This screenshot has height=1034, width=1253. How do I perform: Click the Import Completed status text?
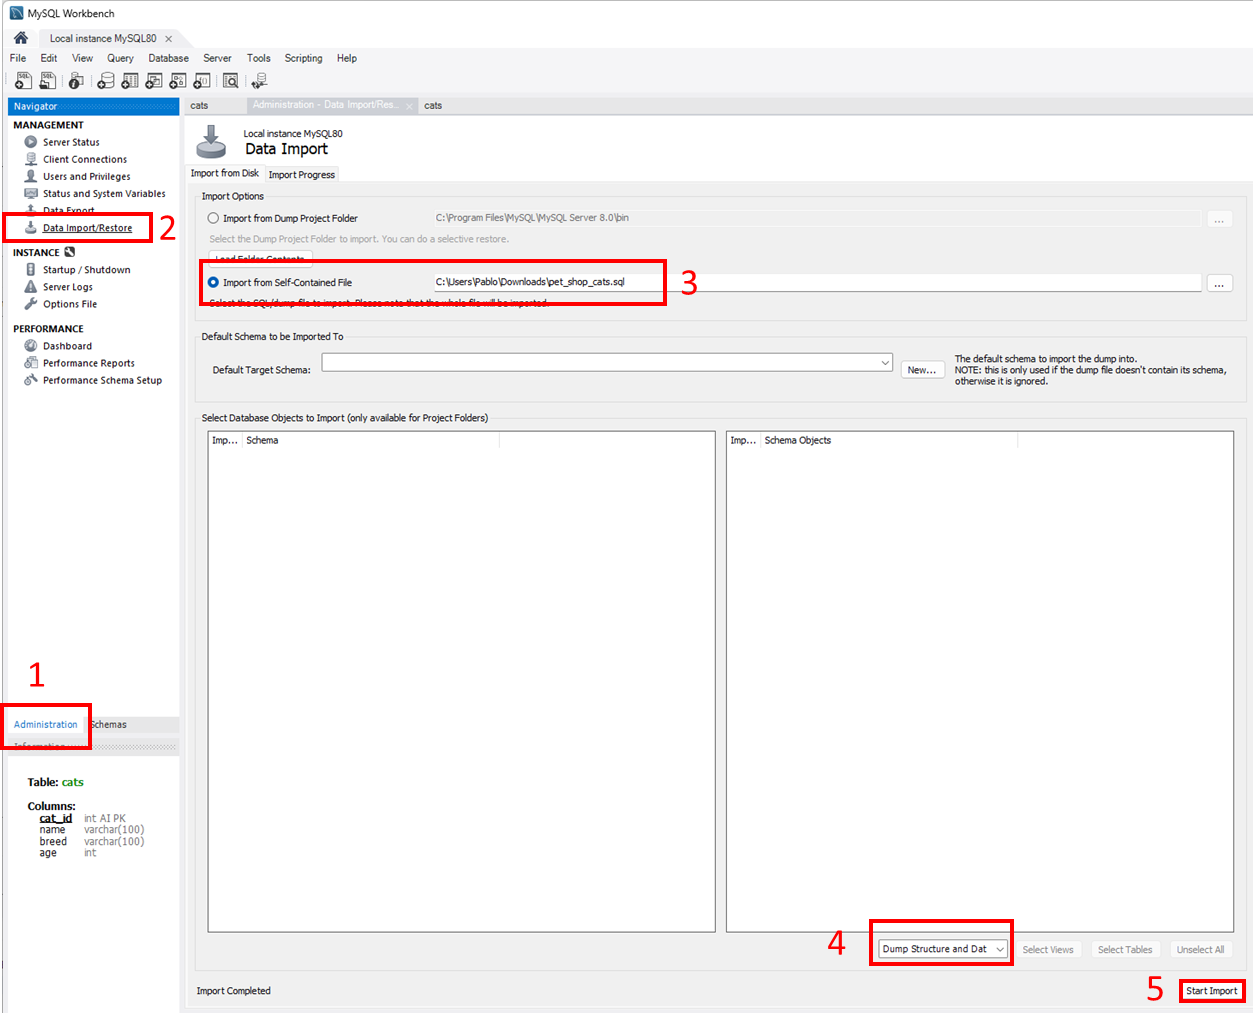point(233,991)
